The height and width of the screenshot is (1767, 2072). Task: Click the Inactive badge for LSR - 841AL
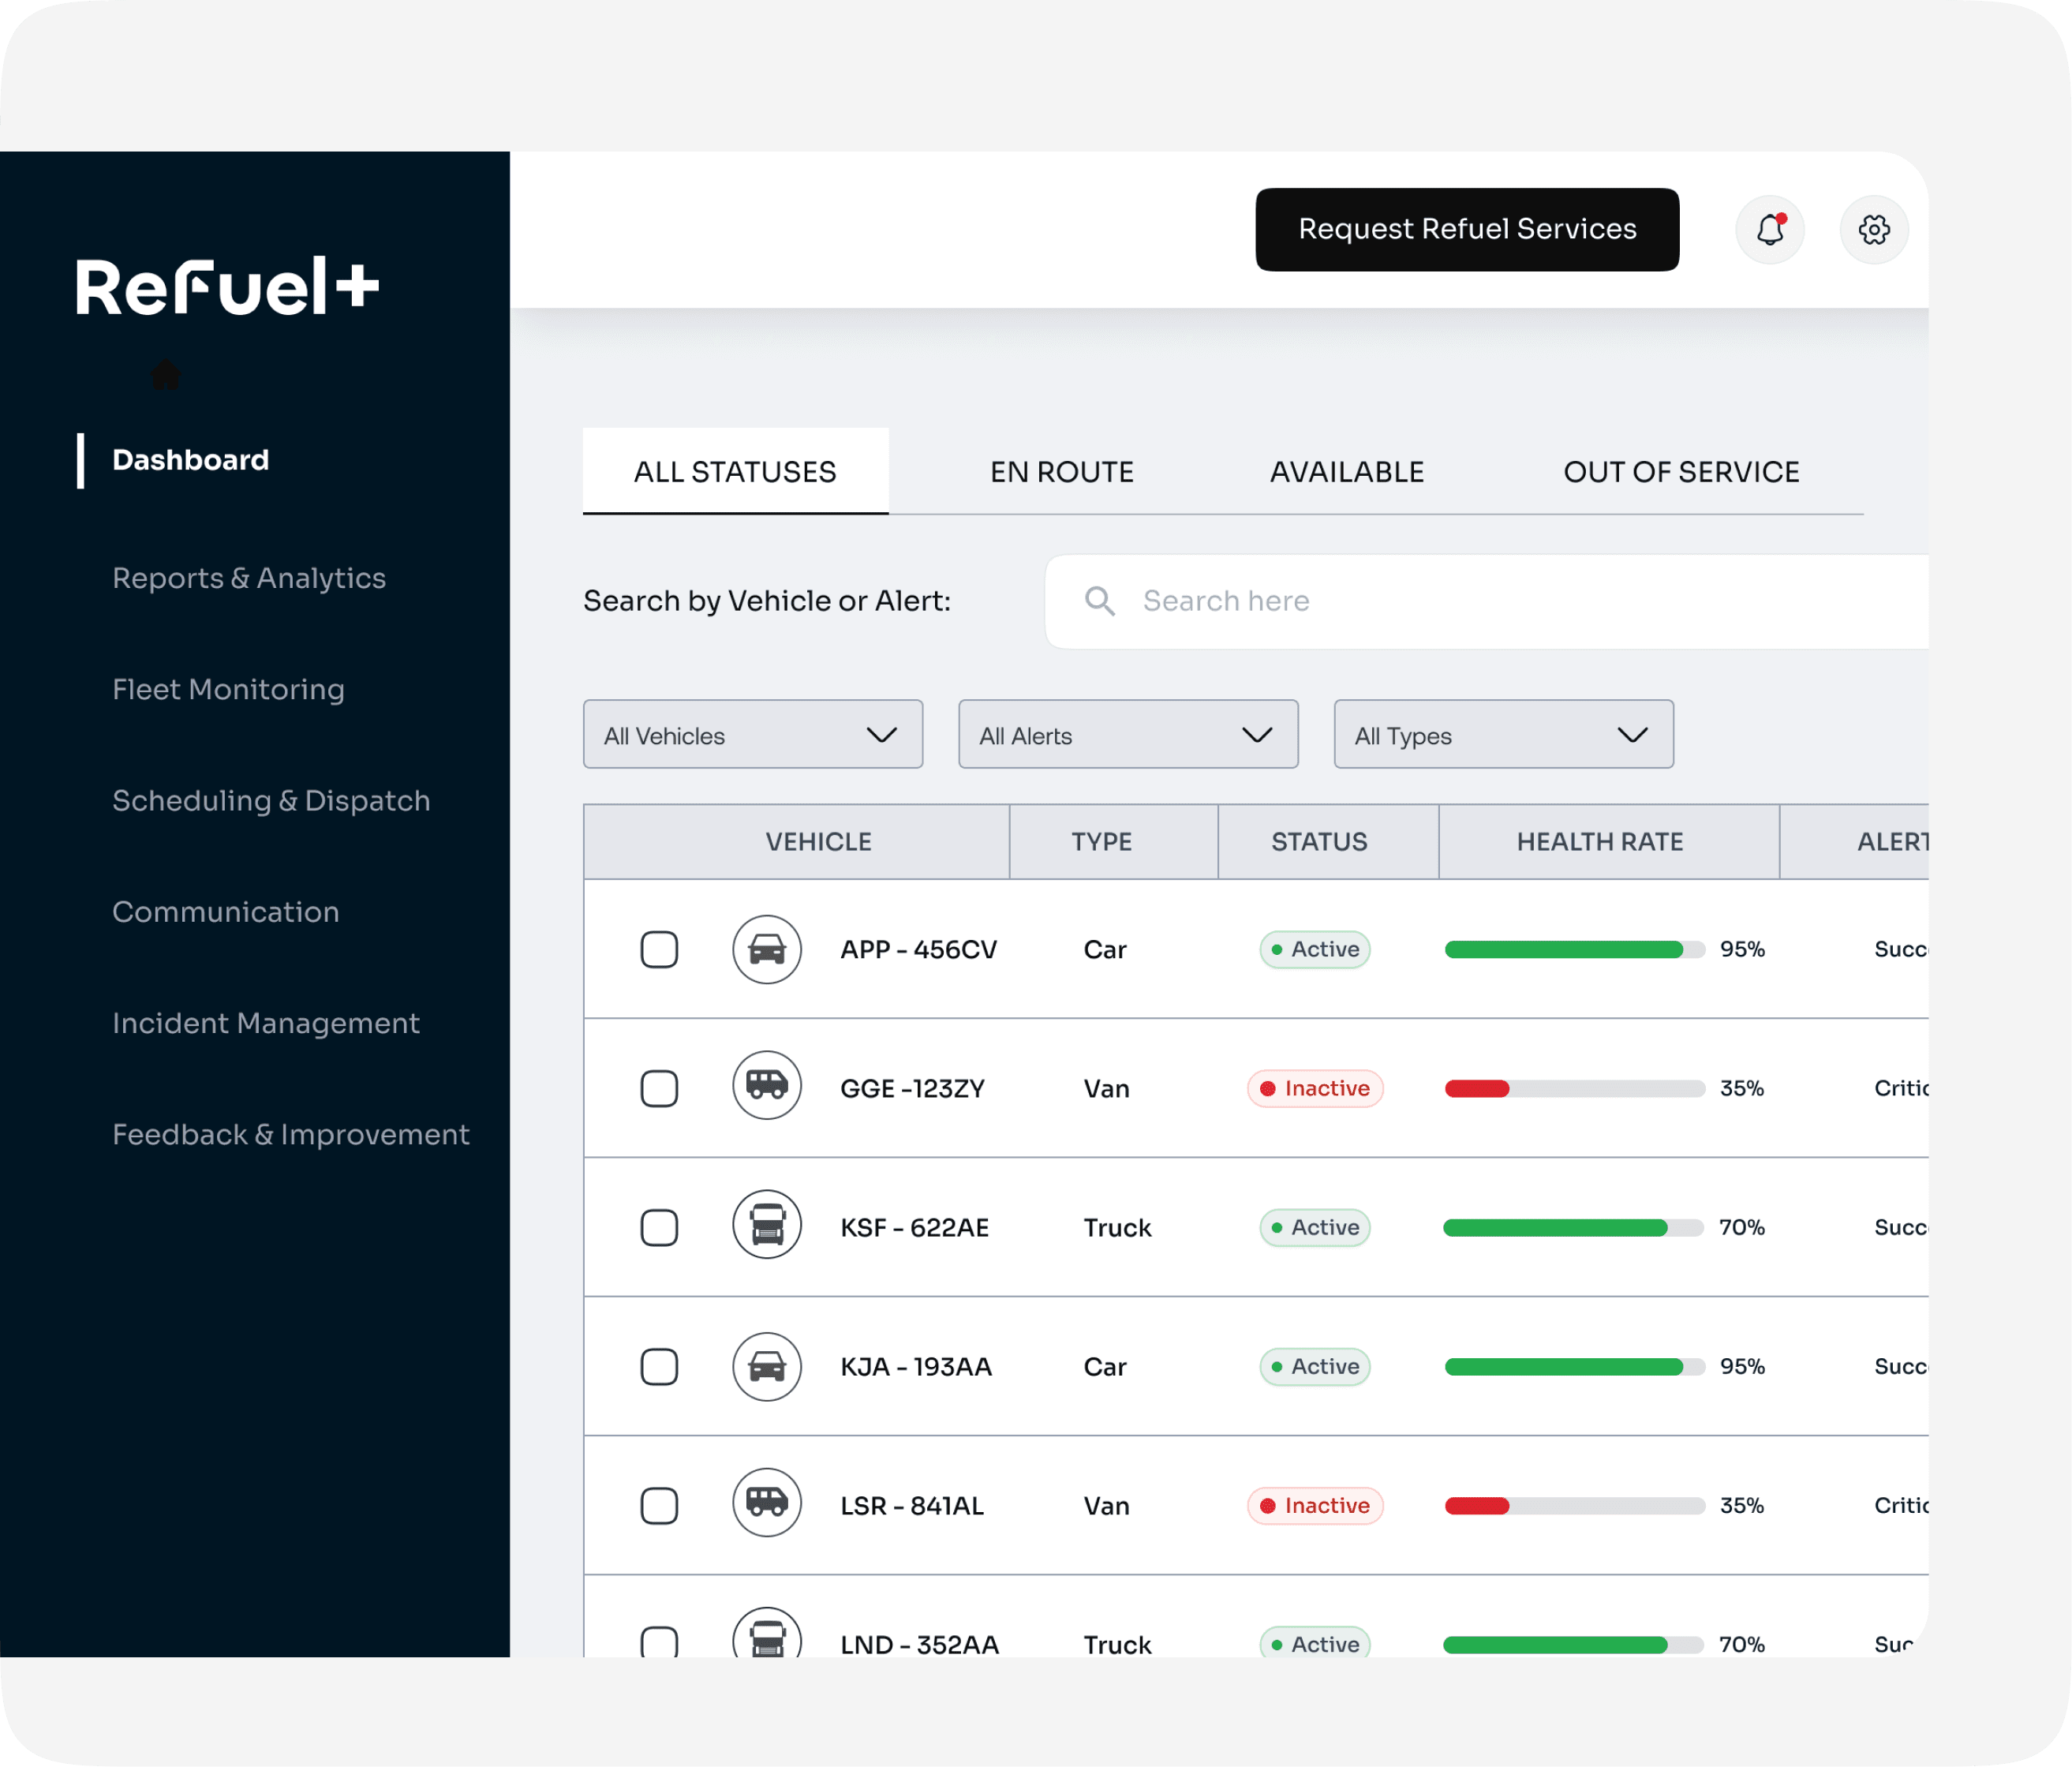(1315, 1505)
